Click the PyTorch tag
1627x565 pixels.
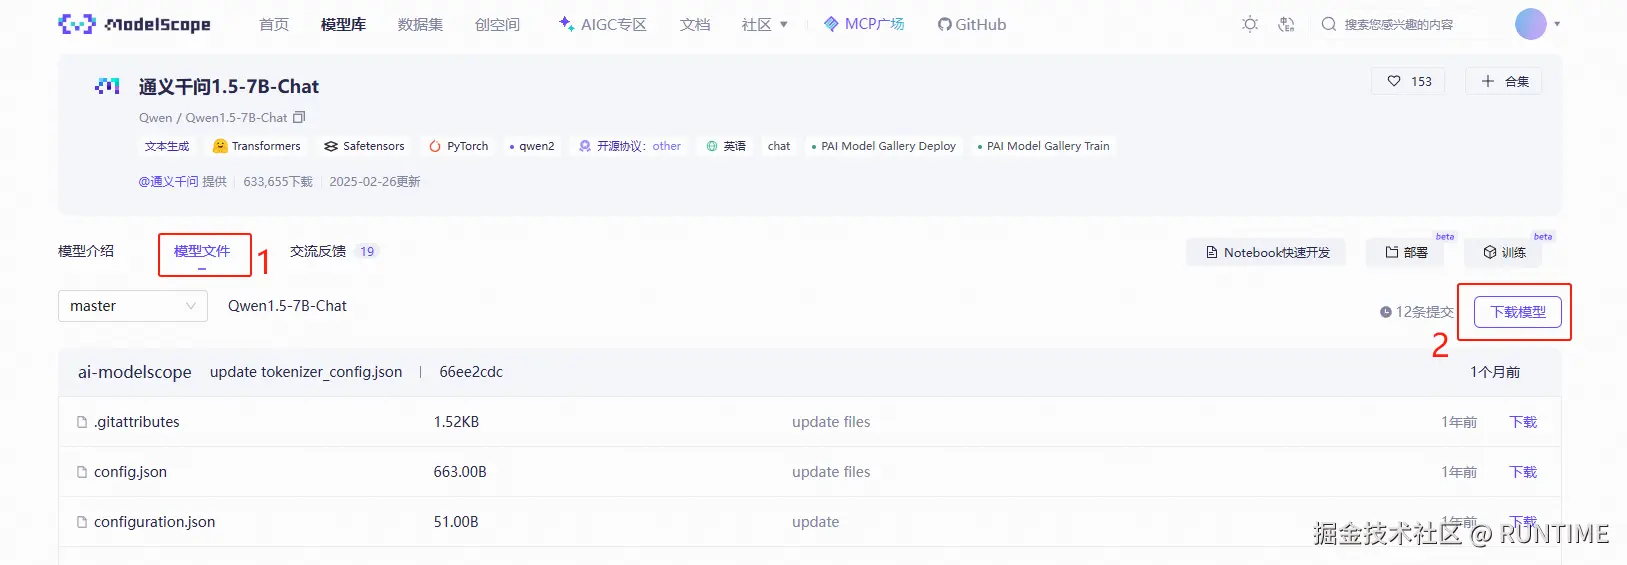(x=459, y=146)
